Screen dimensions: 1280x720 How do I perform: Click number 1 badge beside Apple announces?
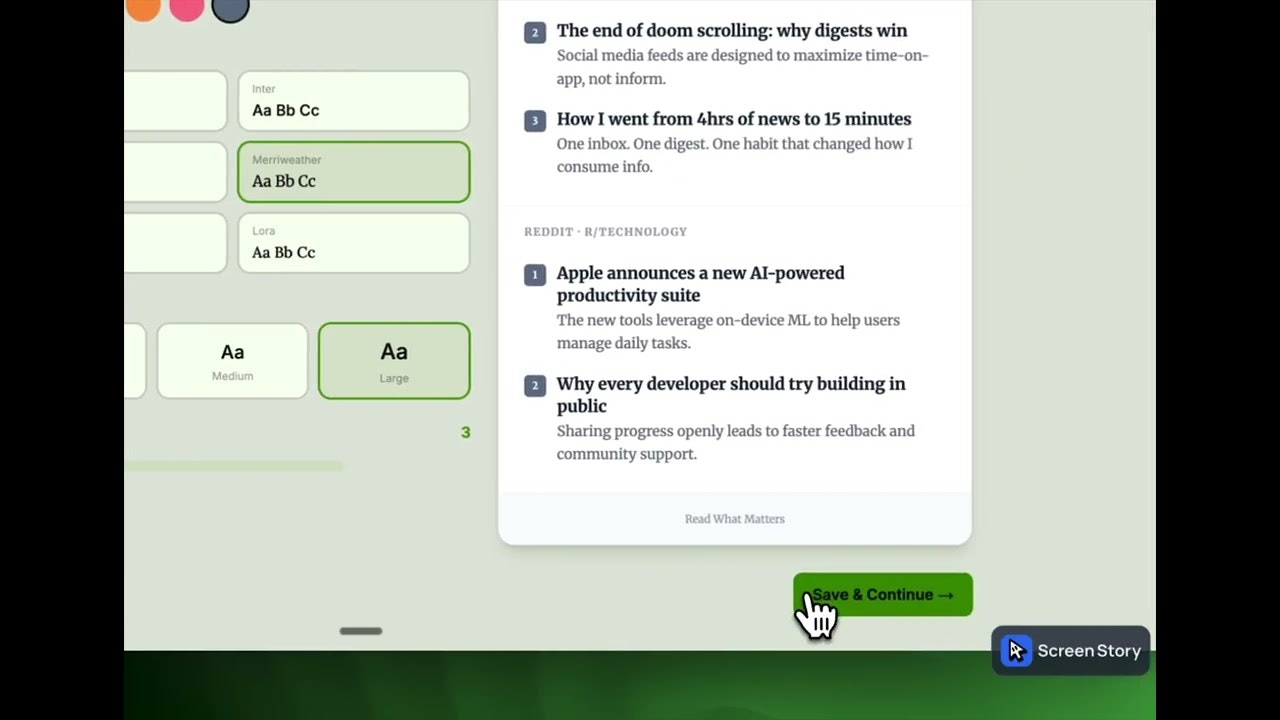click(x=535, y=274)
